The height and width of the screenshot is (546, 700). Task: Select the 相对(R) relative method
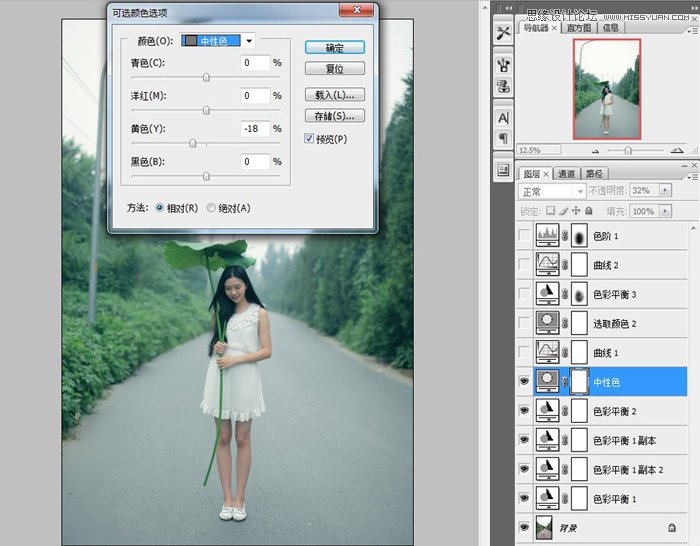pos(159,208)
